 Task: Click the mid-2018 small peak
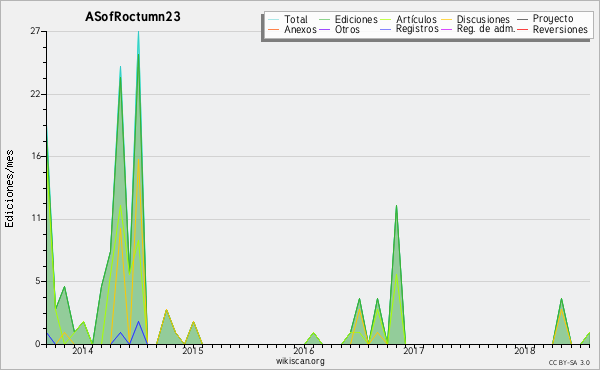pos(561,300)
